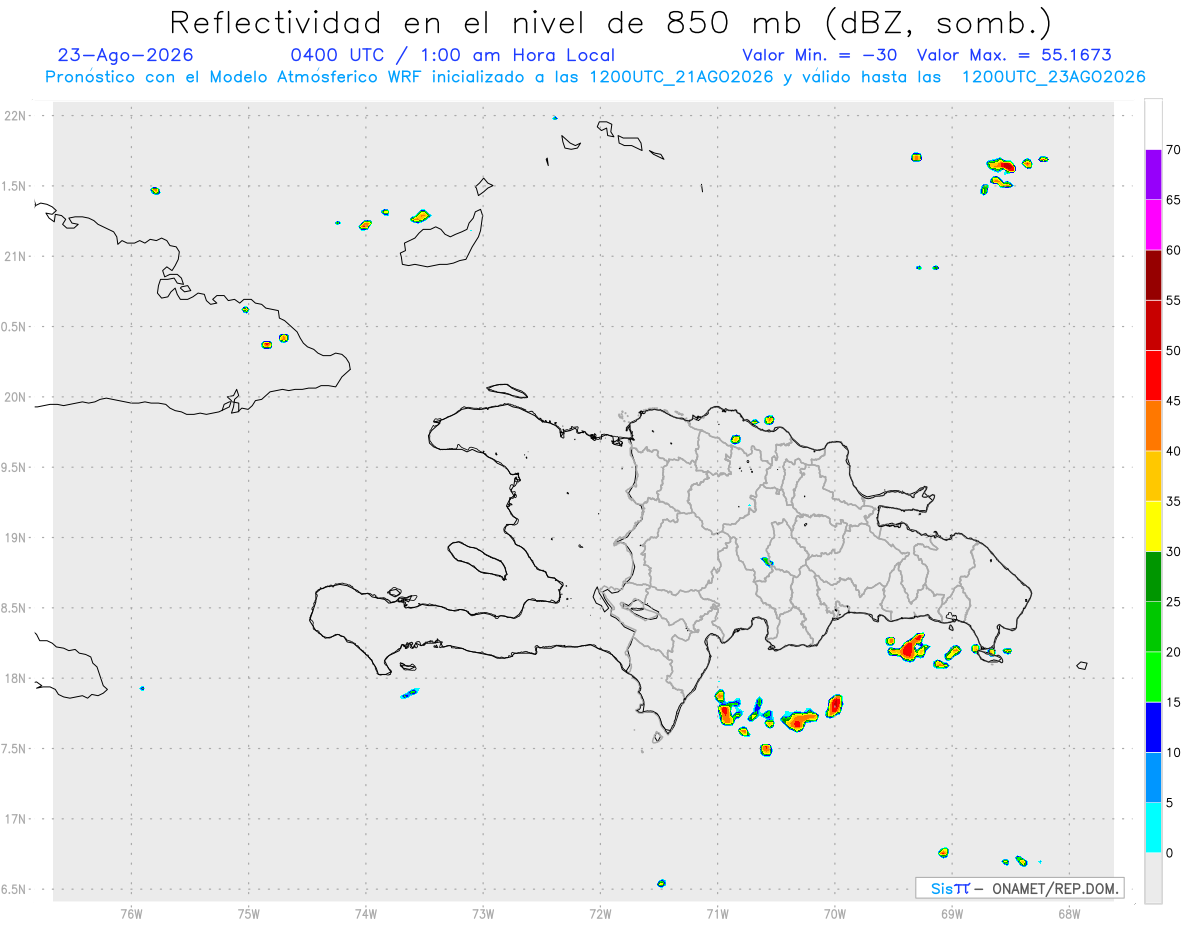The width and height of the screenshot is (1200, 927).
Task: Click the light blue 5–10 dBZ legend band
Action: pyautogui.click(x=1153, y=777)
